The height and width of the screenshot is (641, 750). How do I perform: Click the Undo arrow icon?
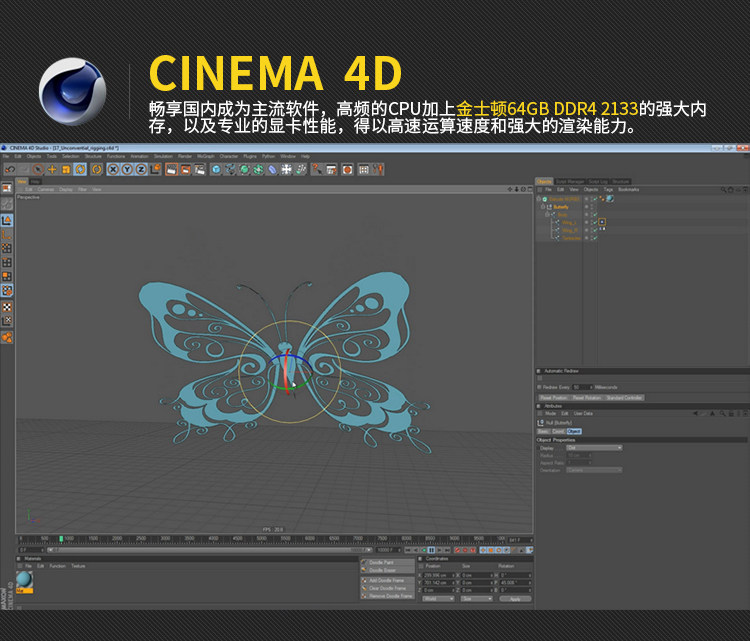point(10,169)
